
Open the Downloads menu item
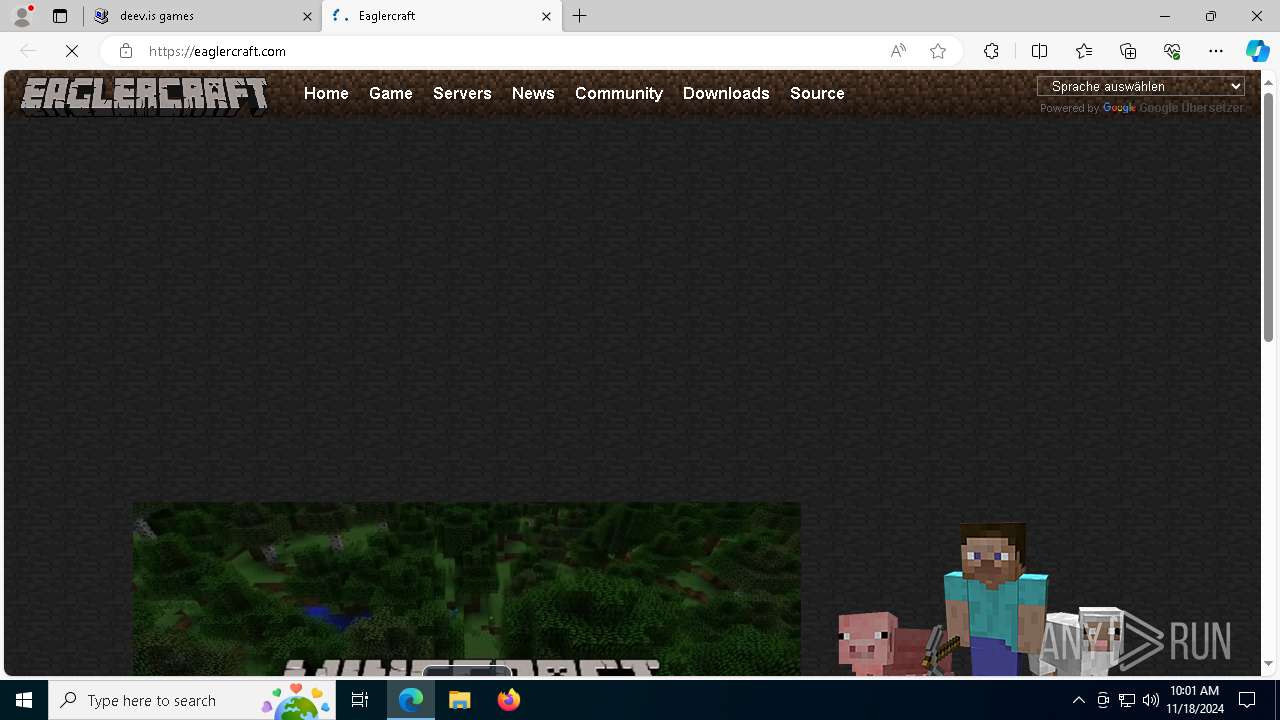[726, 93]
